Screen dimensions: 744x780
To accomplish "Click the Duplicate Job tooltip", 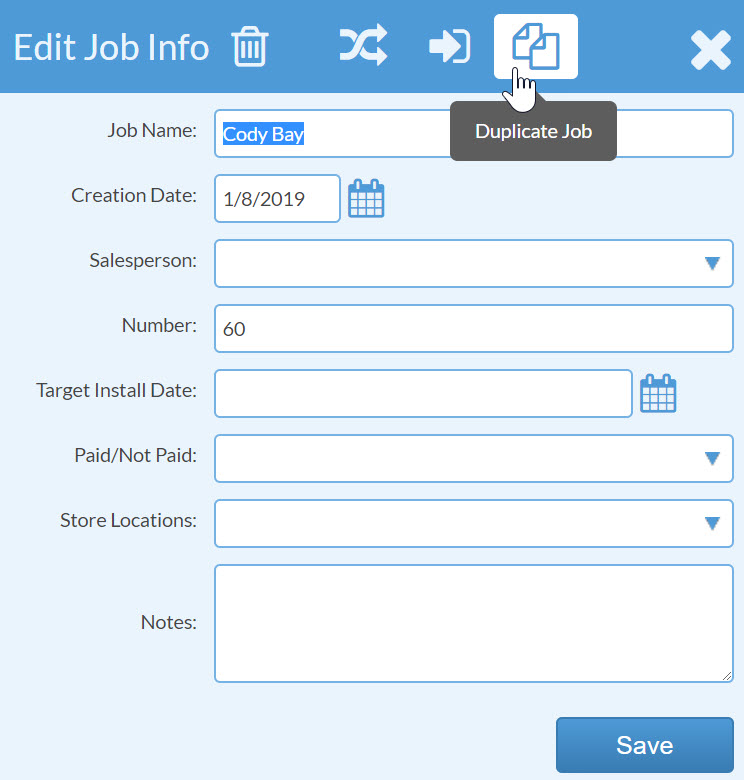I will tap(533, 131).
